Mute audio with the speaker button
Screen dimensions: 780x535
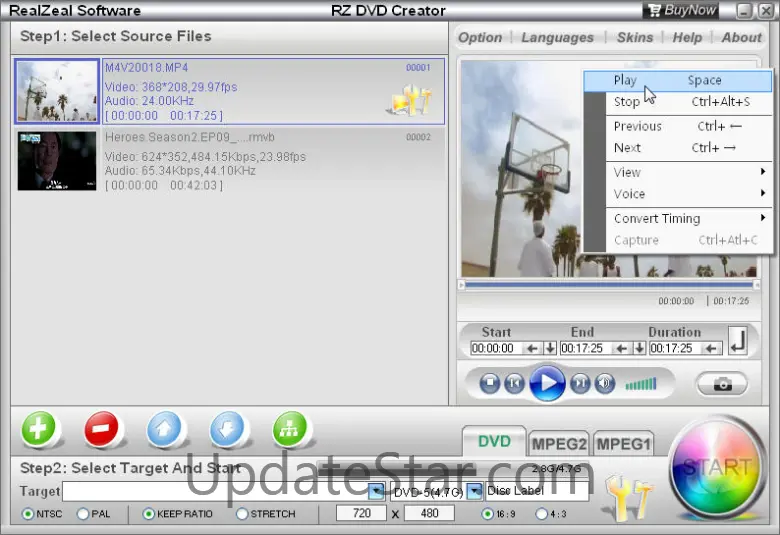(x=605, y=383)
